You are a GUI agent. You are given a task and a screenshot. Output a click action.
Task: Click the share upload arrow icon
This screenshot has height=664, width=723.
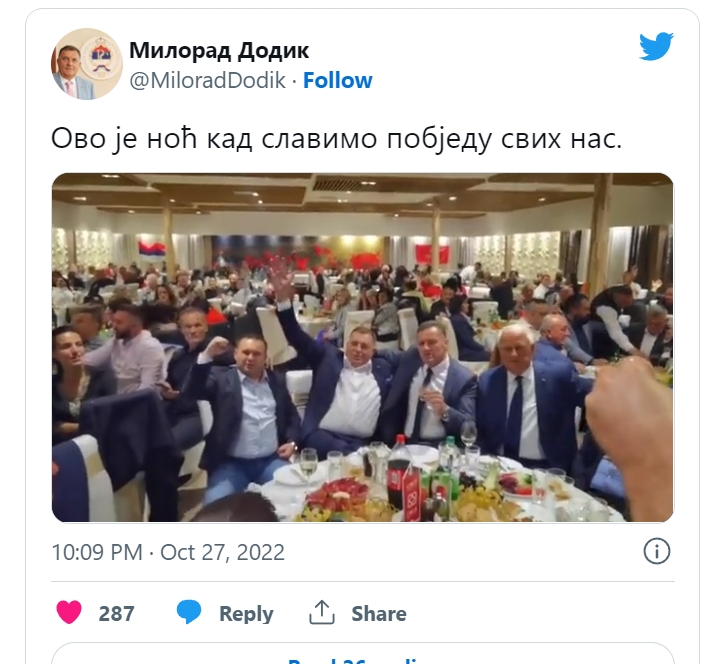pyautogui.click(x=321, y=612)
